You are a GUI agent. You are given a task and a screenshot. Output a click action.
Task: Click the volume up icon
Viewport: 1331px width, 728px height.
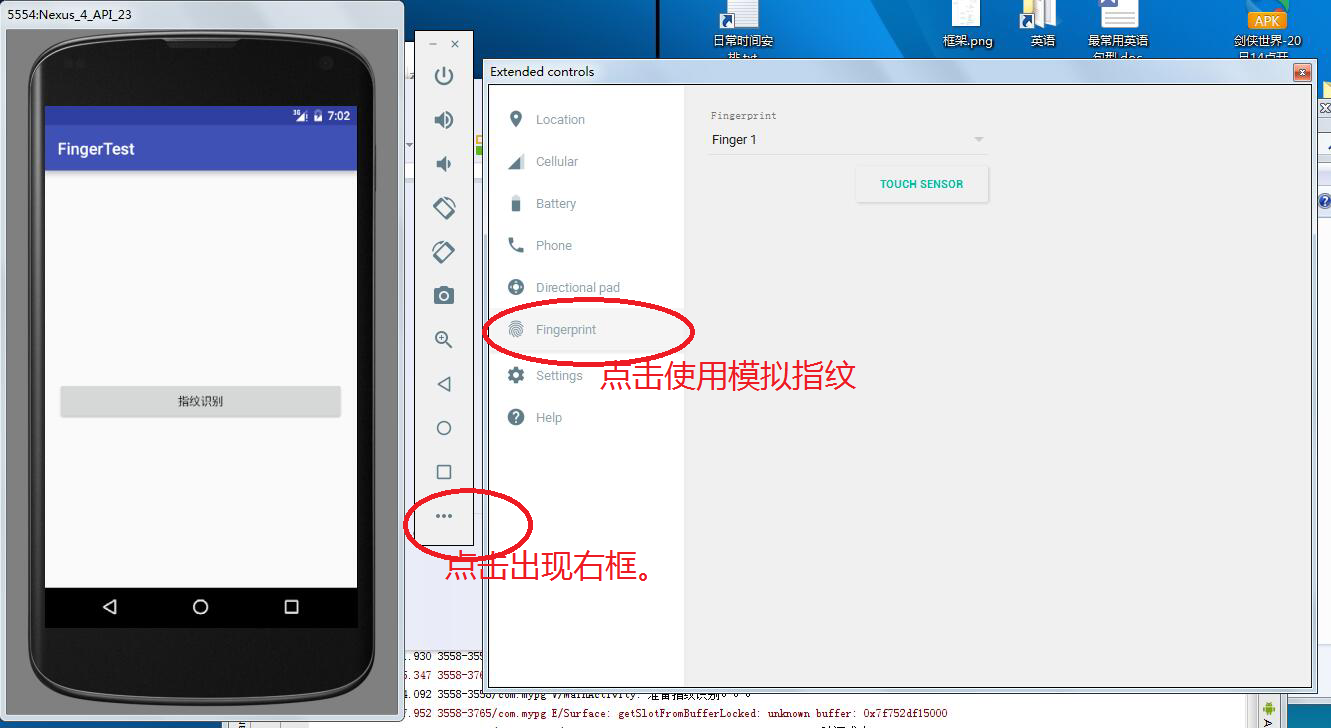coord(444,120)
